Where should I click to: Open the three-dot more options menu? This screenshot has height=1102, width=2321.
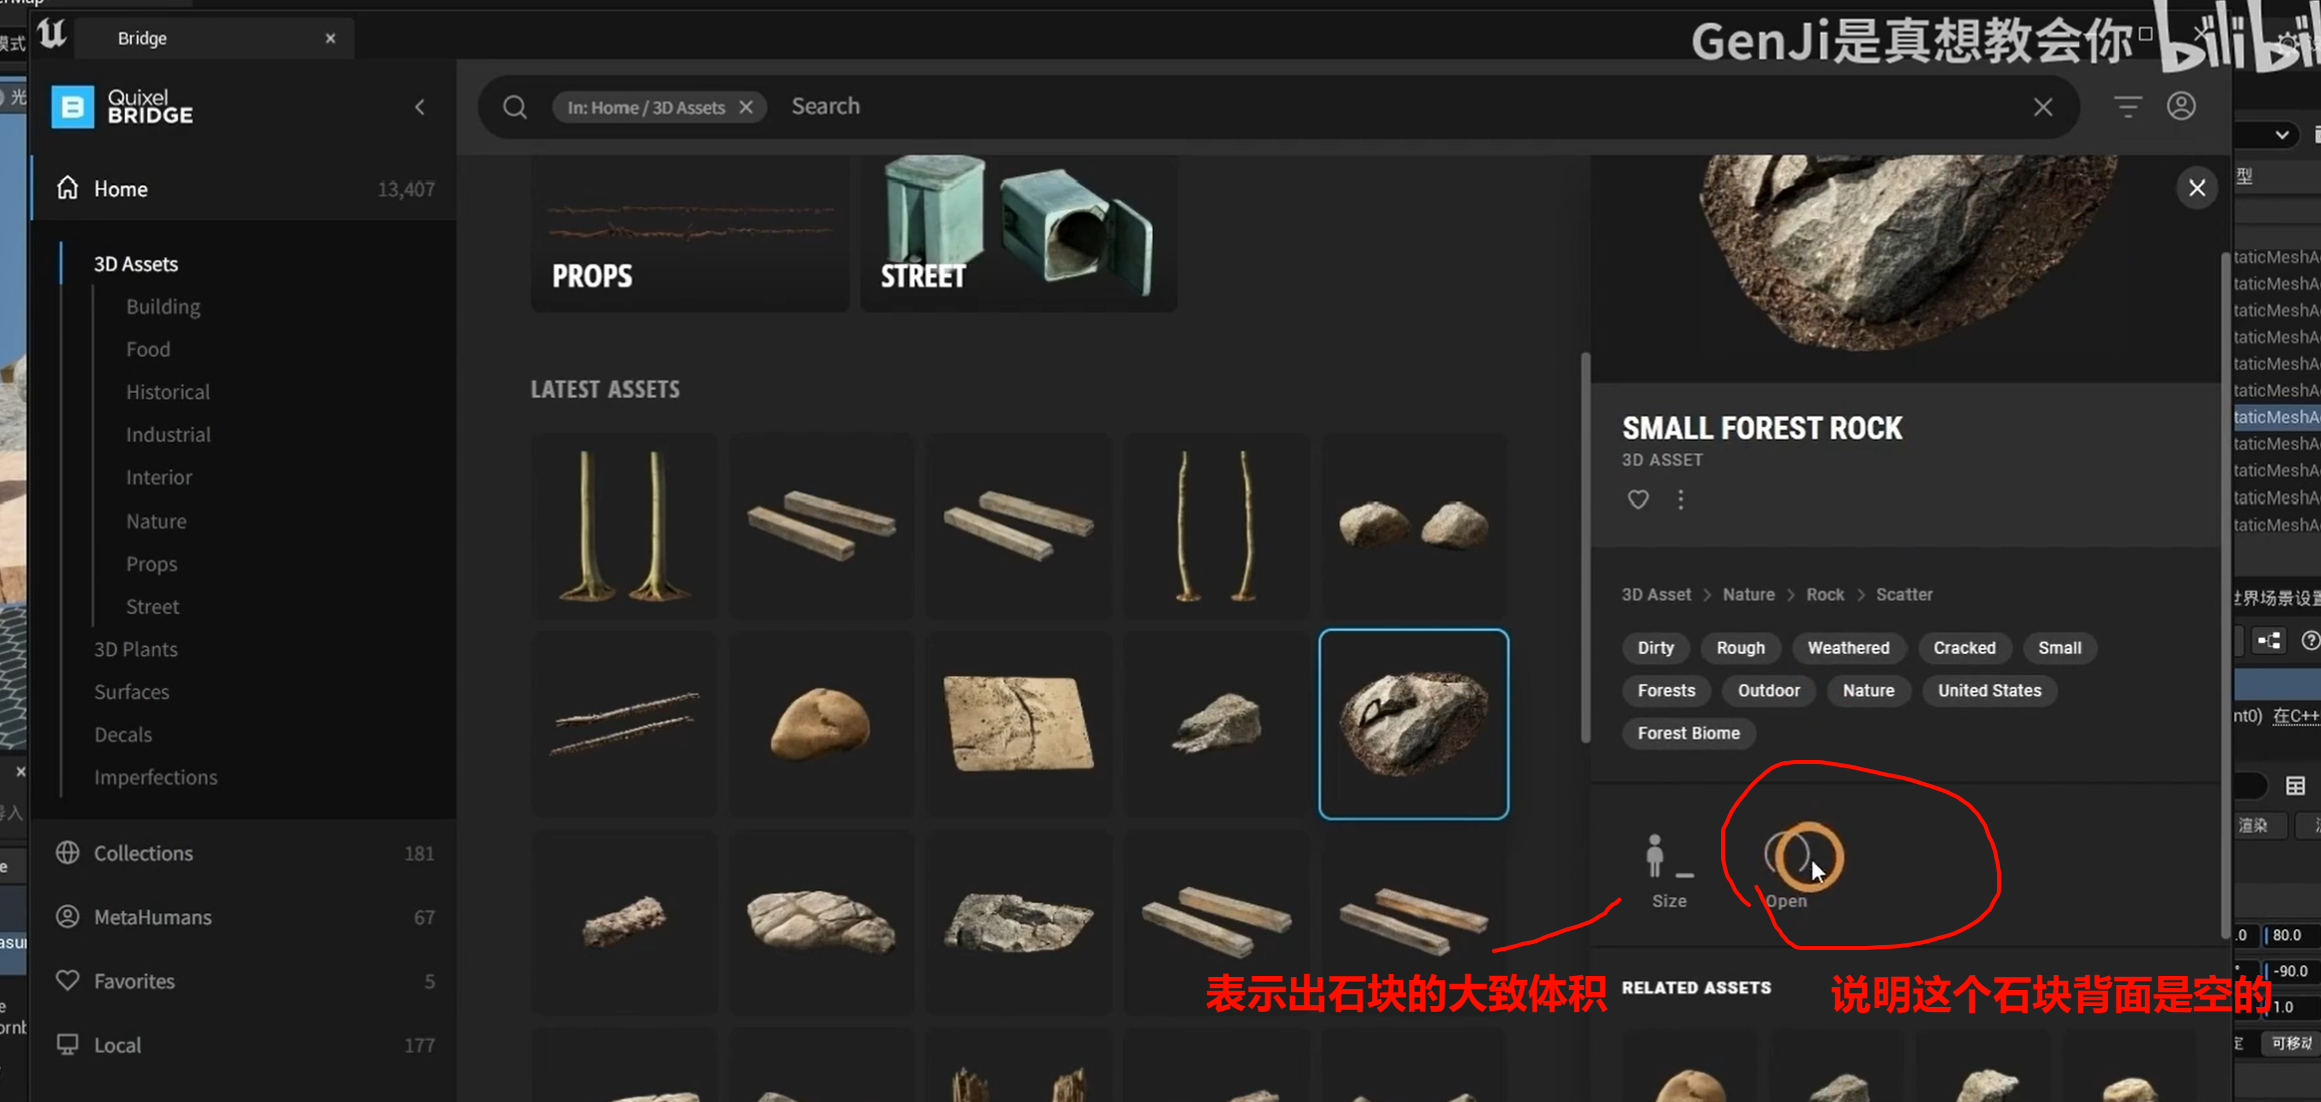click(x=1680, y=499)
